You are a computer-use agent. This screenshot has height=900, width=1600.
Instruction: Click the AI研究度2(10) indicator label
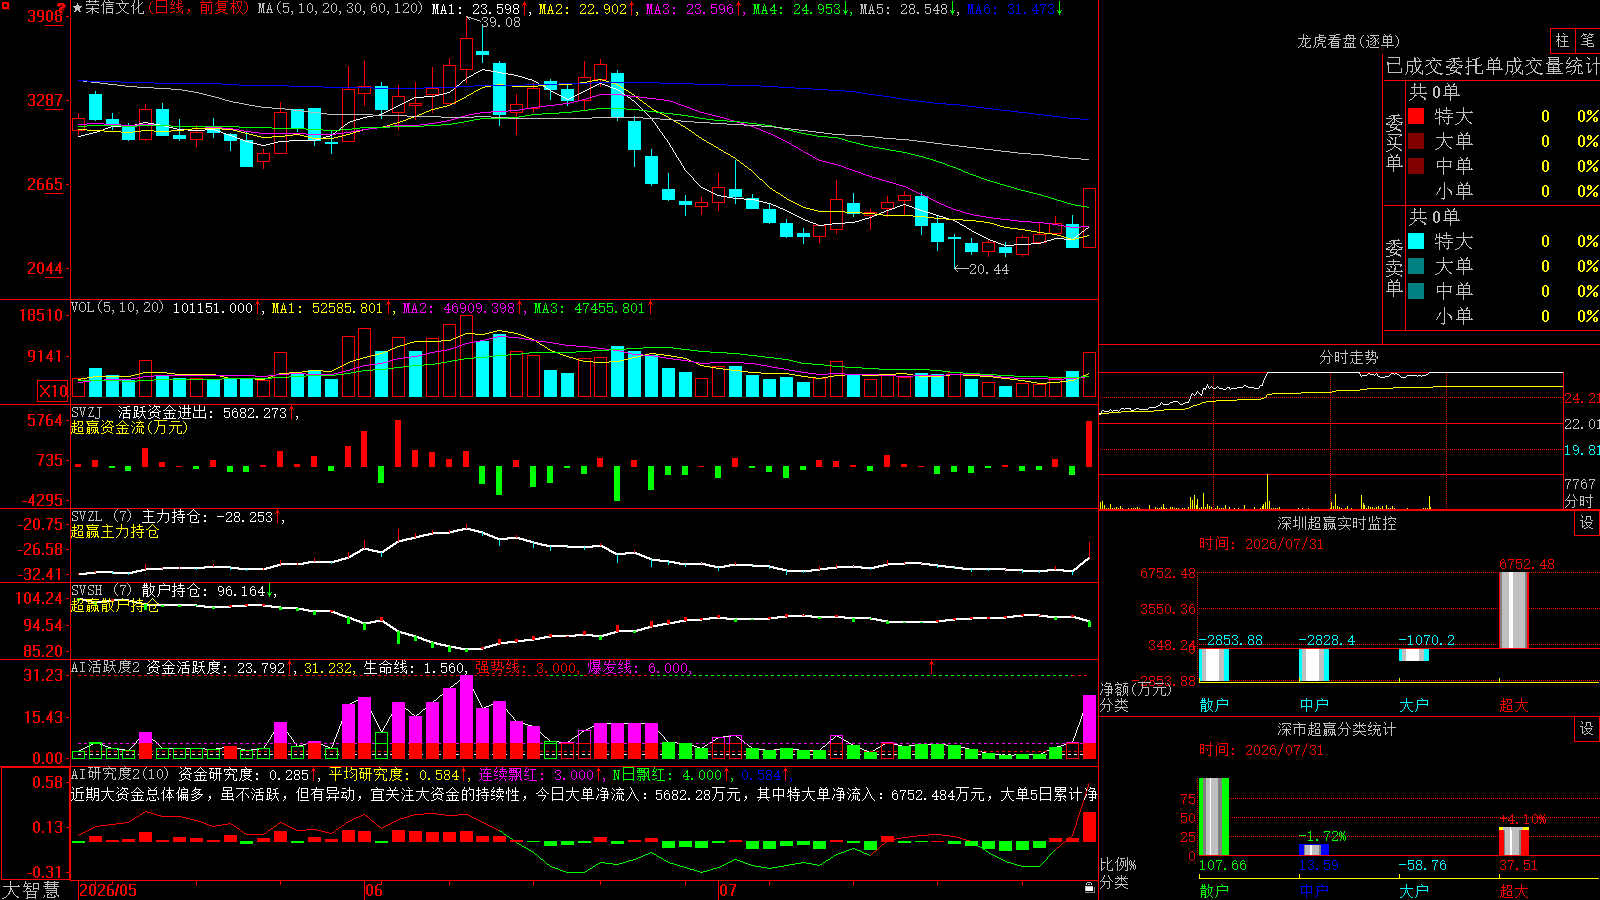(121, 774)
